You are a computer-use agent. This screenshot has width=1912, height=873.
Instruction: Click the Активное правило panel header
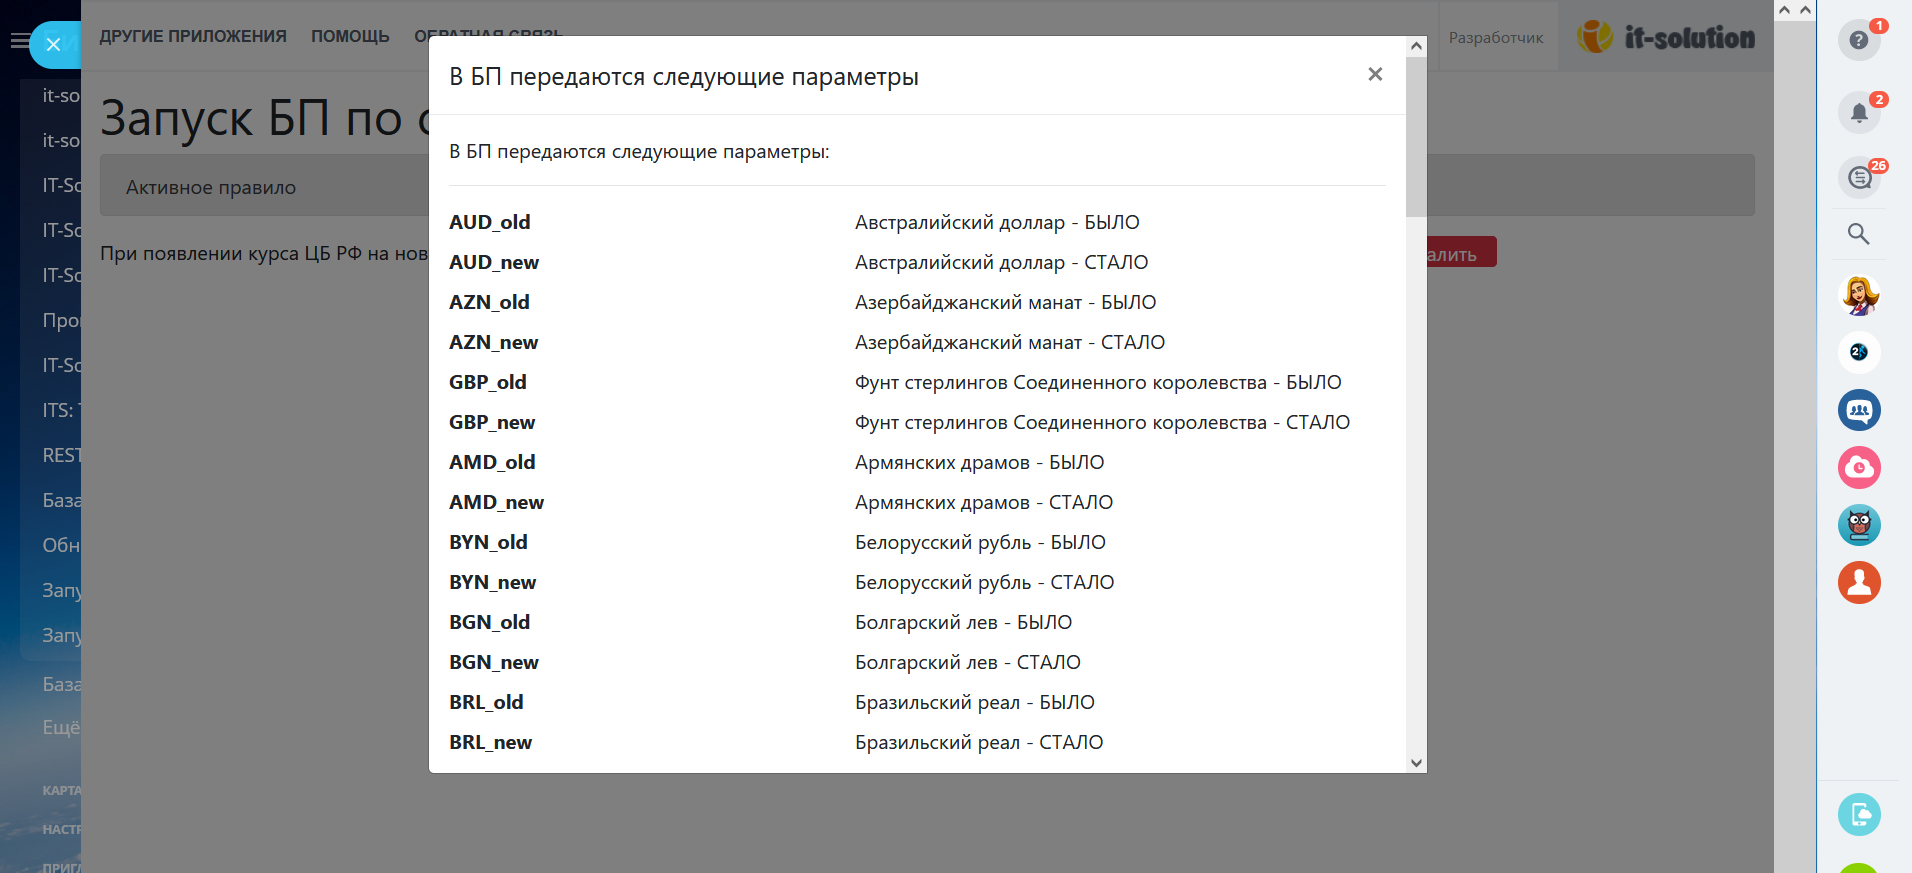(x=211, y=188)
